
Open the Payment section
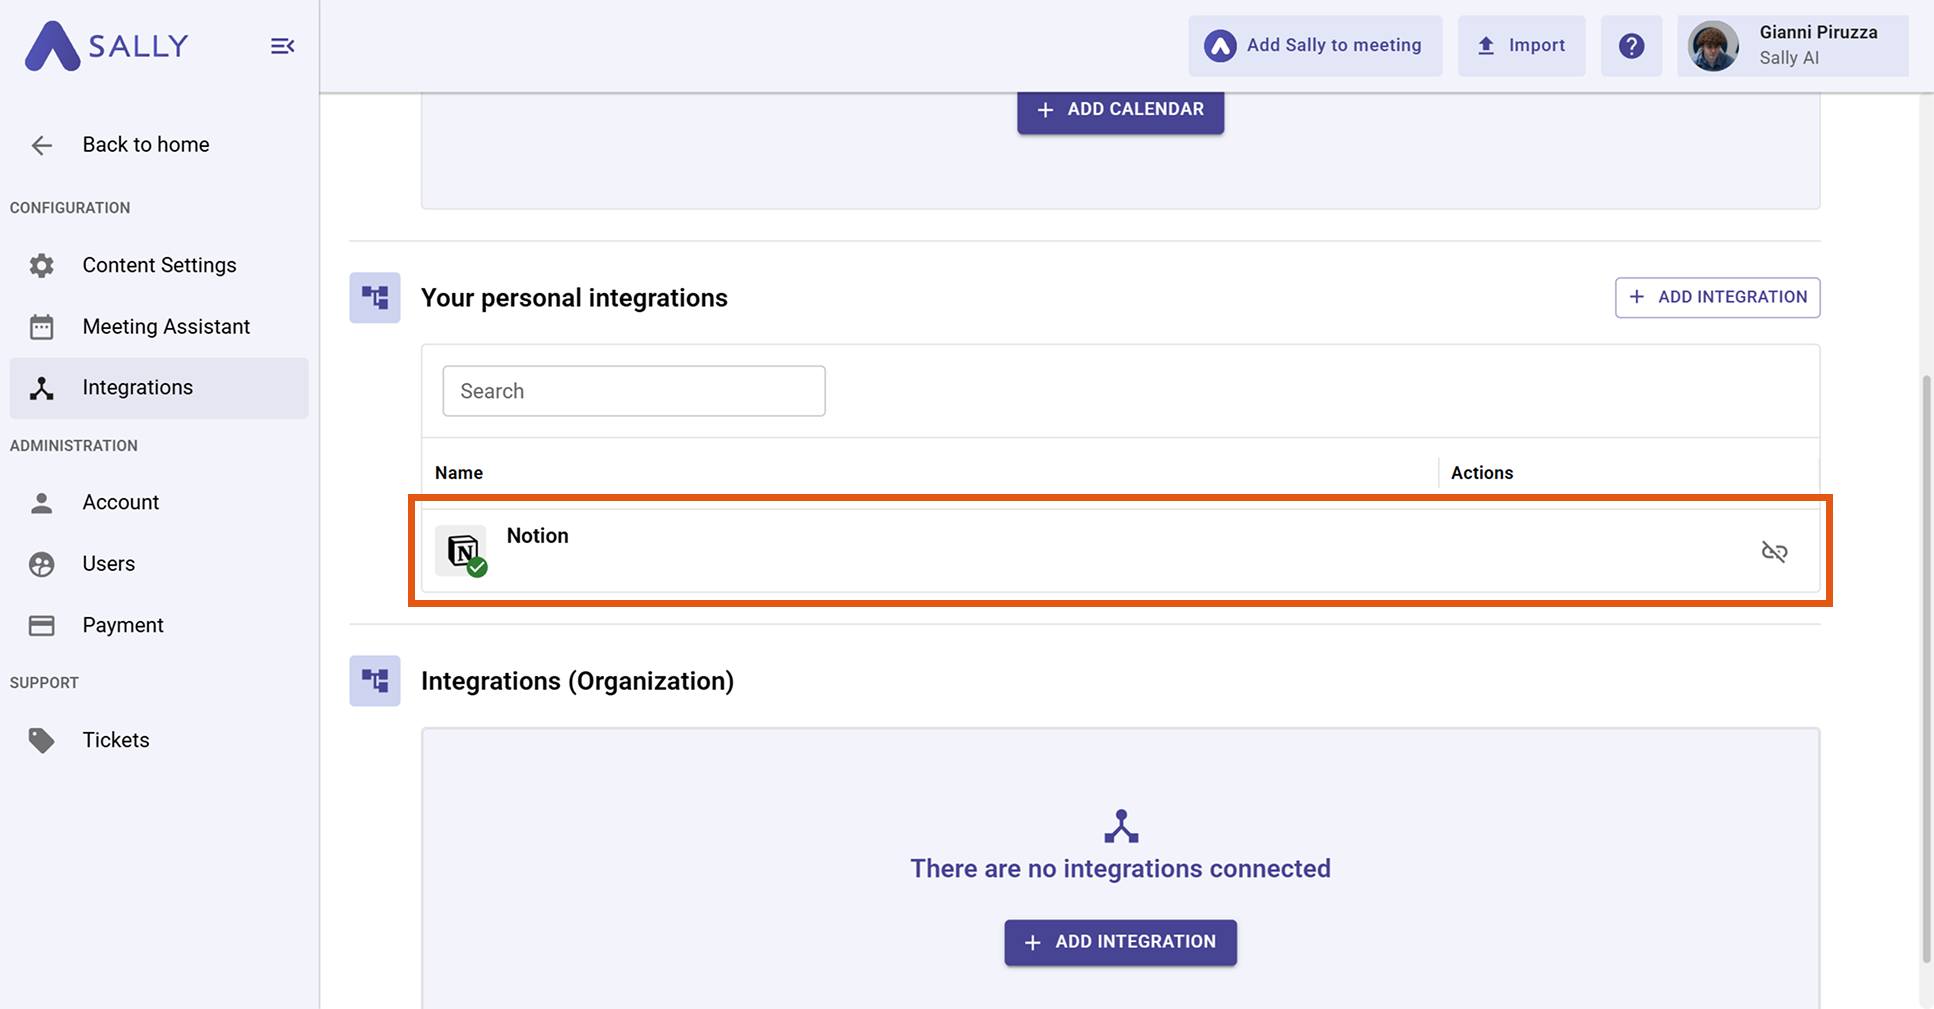(x=123, y=625)
